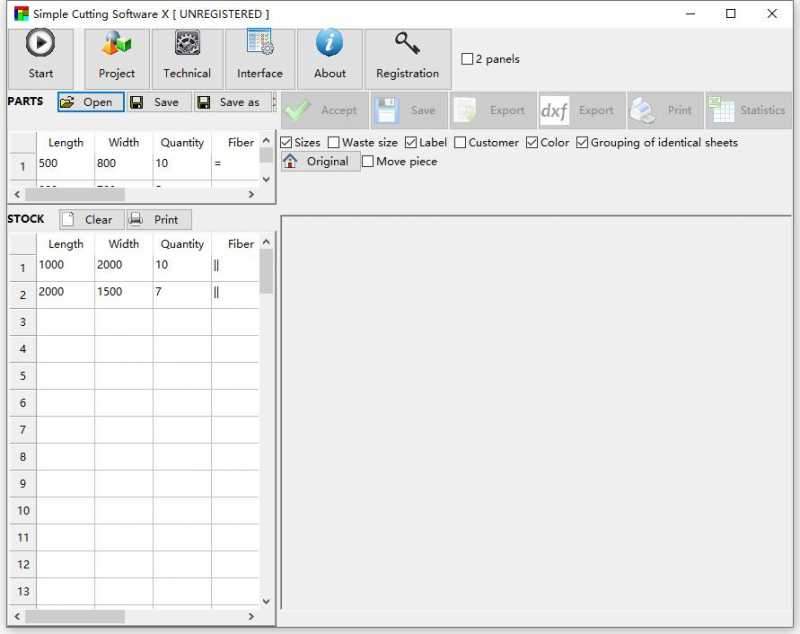Click the Original view button
This screenshot has height=634, width=800.
coord(318,161)
